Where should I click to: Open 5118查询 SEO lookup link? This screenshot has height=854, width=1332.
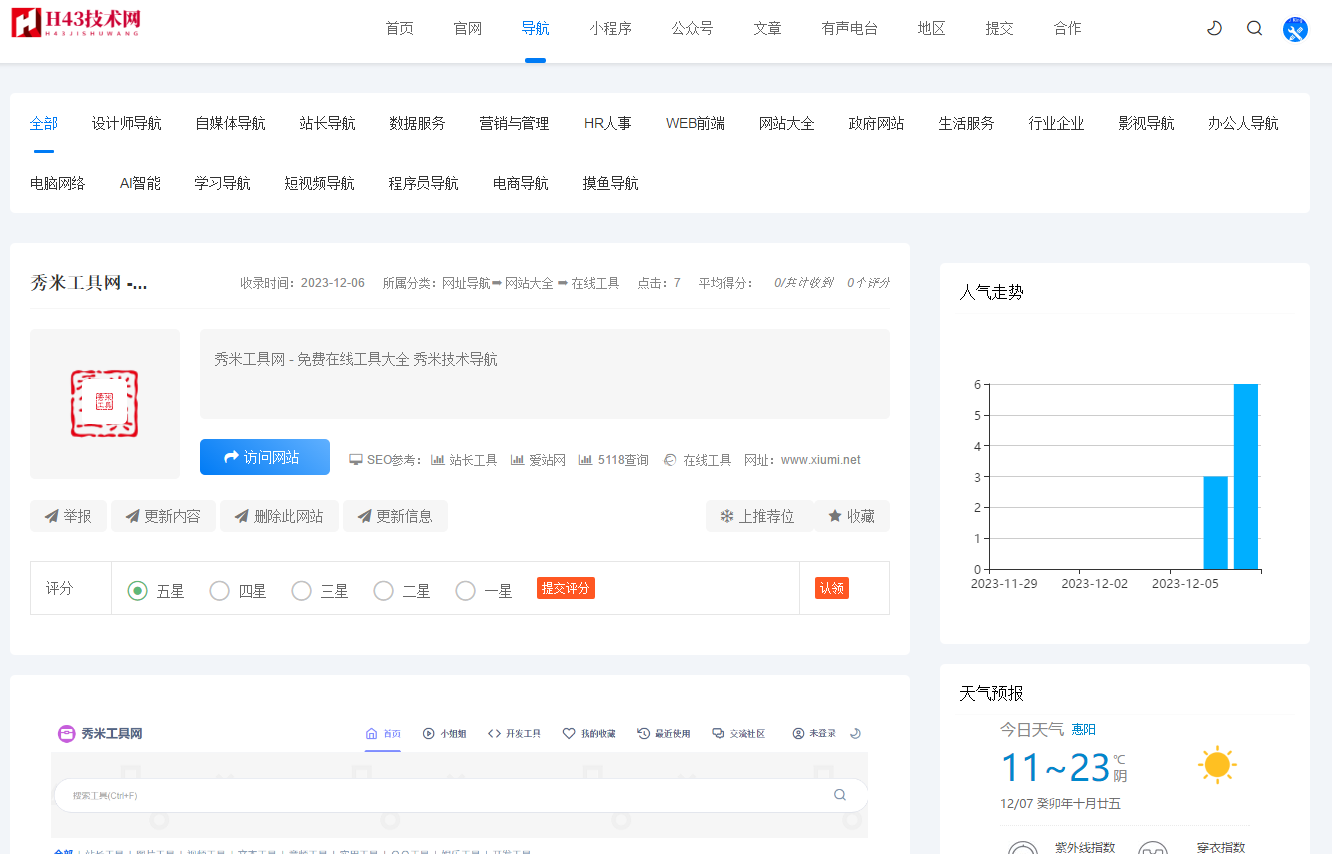click(613, 460)
